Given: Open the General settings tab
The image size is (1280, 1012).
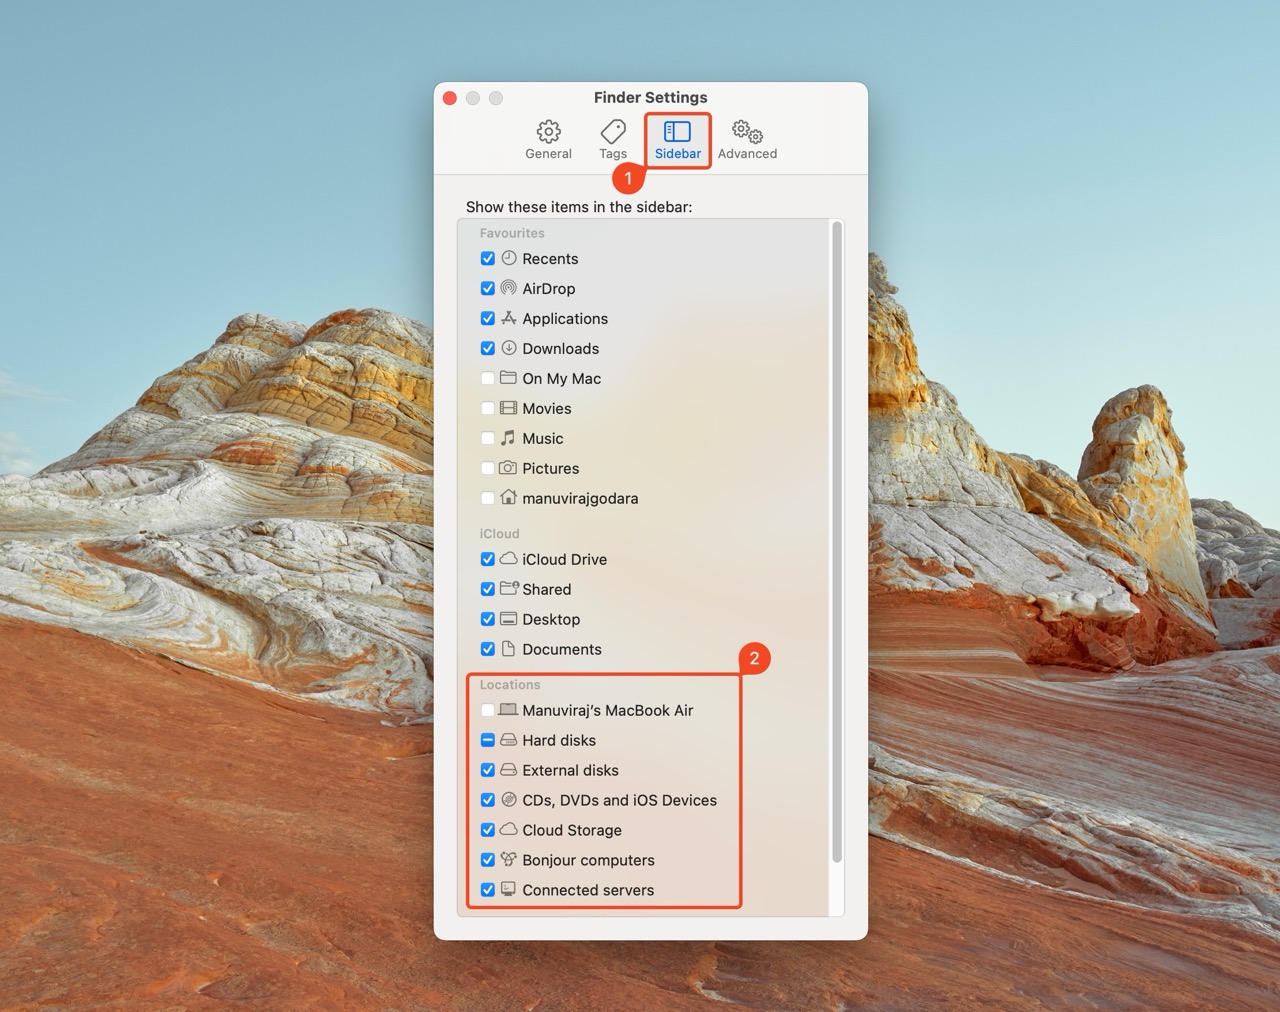Looking at the screenshot, I should click(x=548, y=140).
